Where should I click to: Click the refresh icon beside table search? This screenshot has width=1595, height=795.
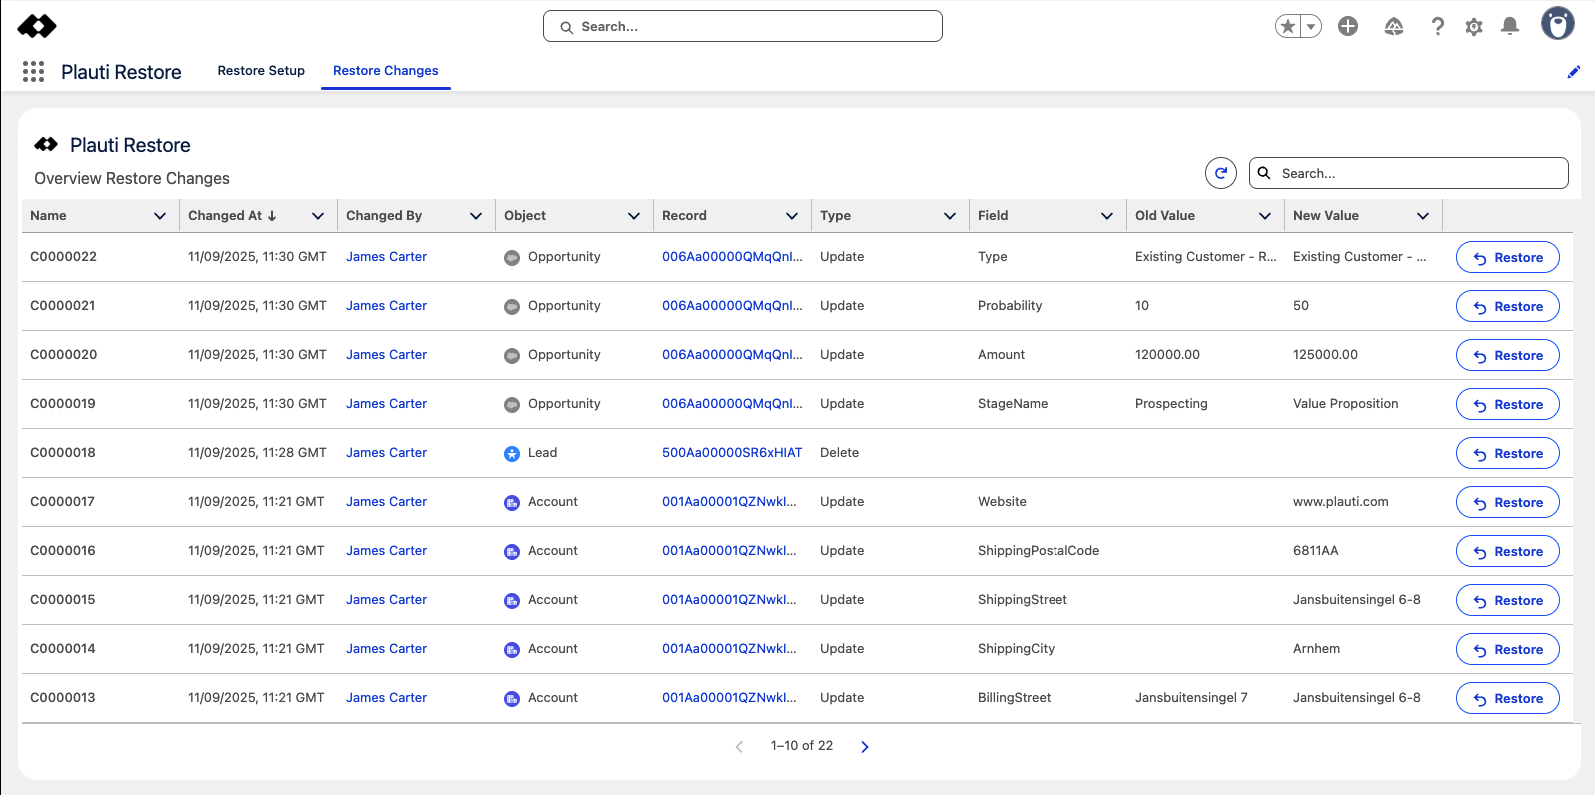tap(1220, 173)
